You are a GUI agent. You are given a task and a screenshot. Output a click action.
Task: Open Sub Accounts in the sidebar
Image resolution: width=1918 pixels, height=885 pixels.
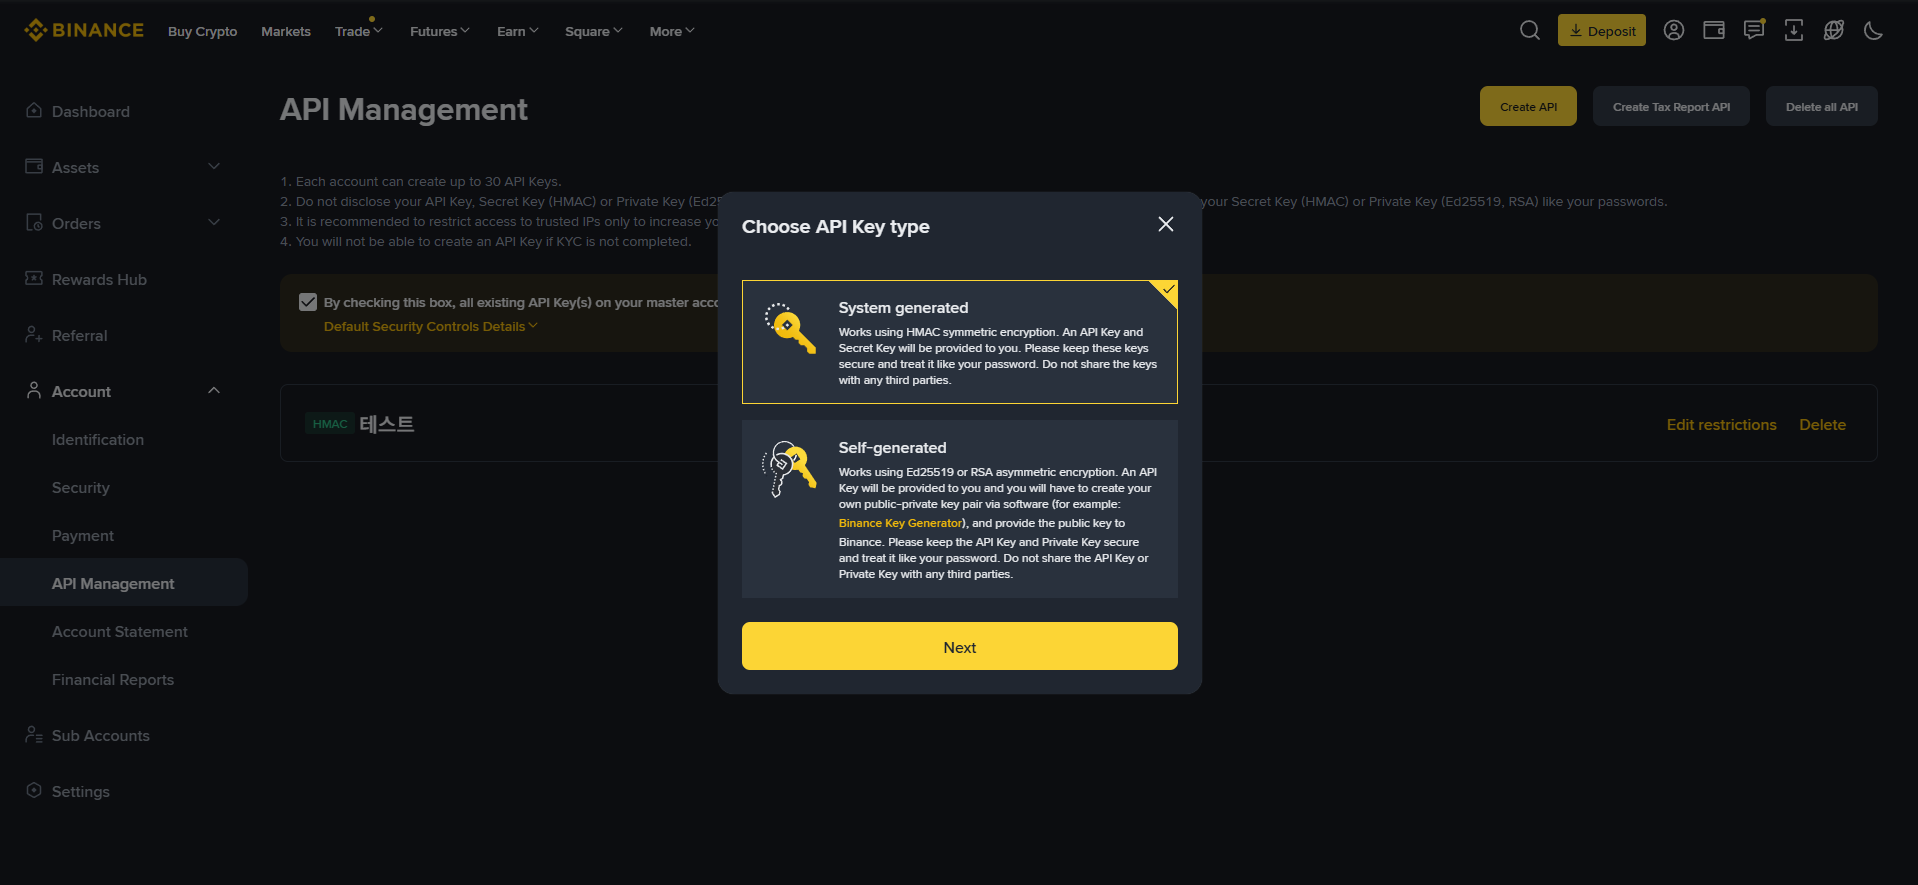(x=101, y=735)
